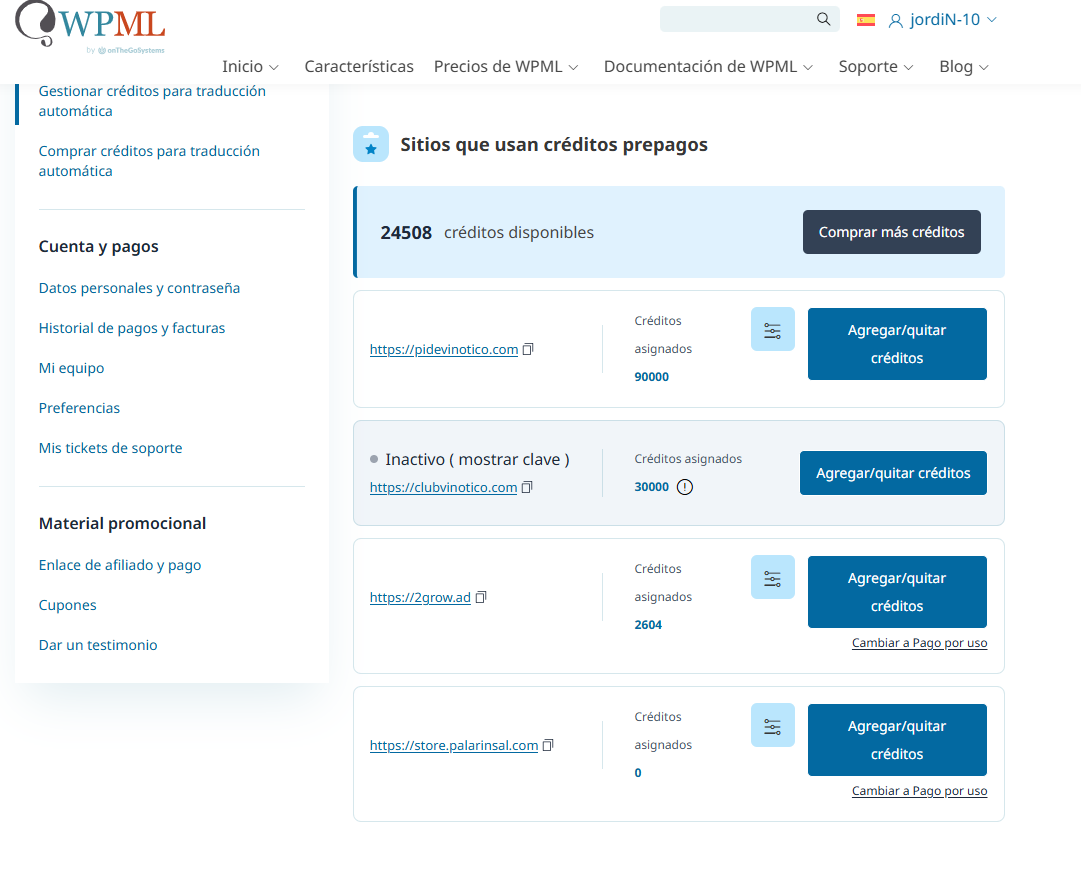The width and height of the screenshot is (1081, 893).
Task: Click the 2604 assigned credits value
Action: click(x=648, y=625)
